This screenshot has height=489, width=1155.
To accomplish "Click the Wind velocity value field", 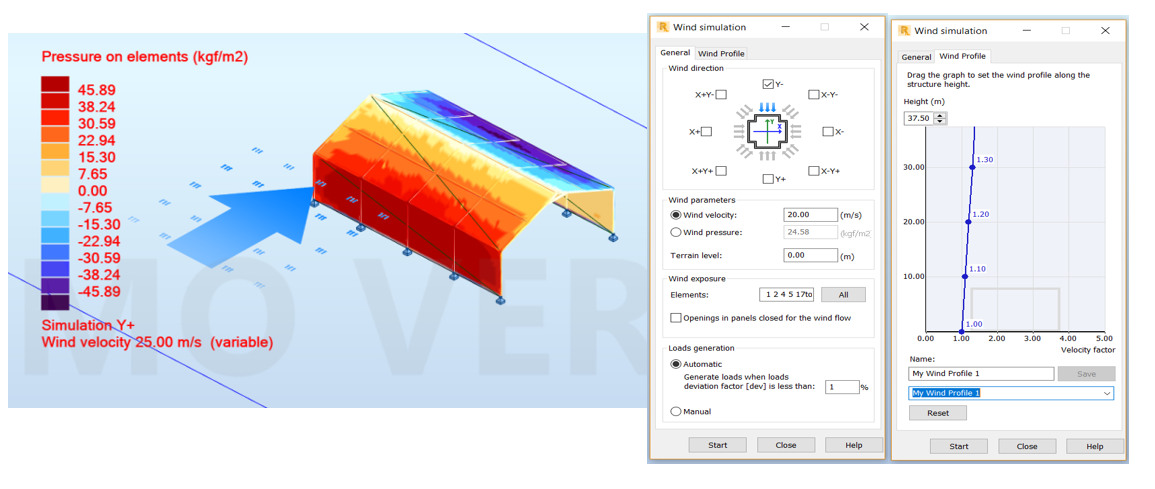I will click(811, 215).
